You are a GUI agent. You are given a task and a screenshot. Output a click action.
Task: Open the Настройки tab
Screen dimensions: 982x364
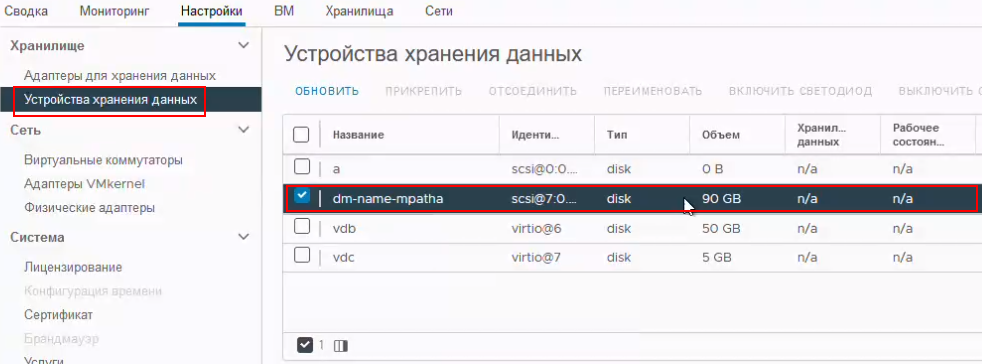coord(212,11)
